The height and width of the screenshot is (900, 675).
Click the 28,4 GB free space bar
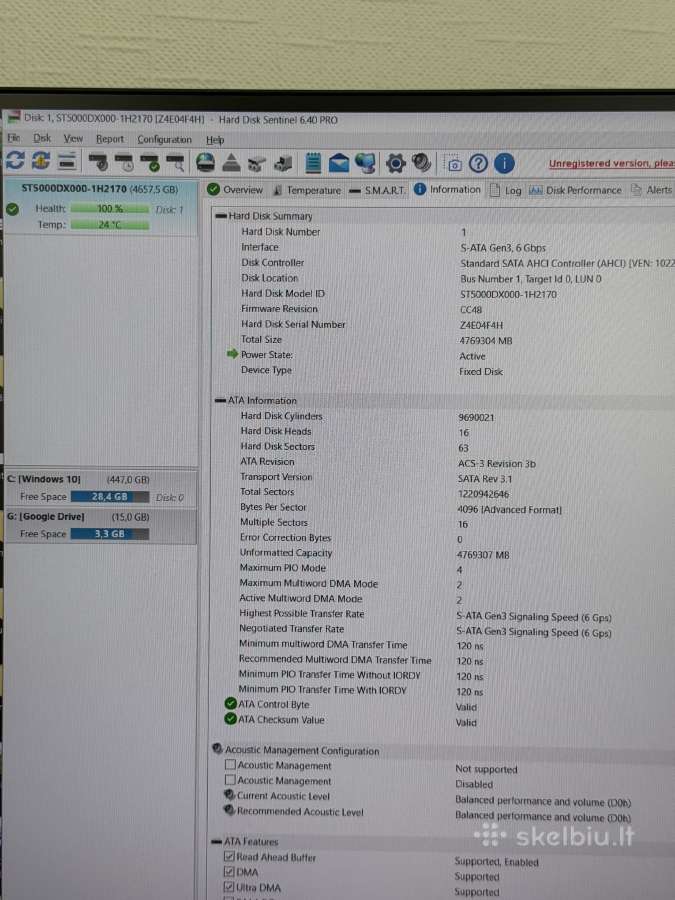(110, 496)
